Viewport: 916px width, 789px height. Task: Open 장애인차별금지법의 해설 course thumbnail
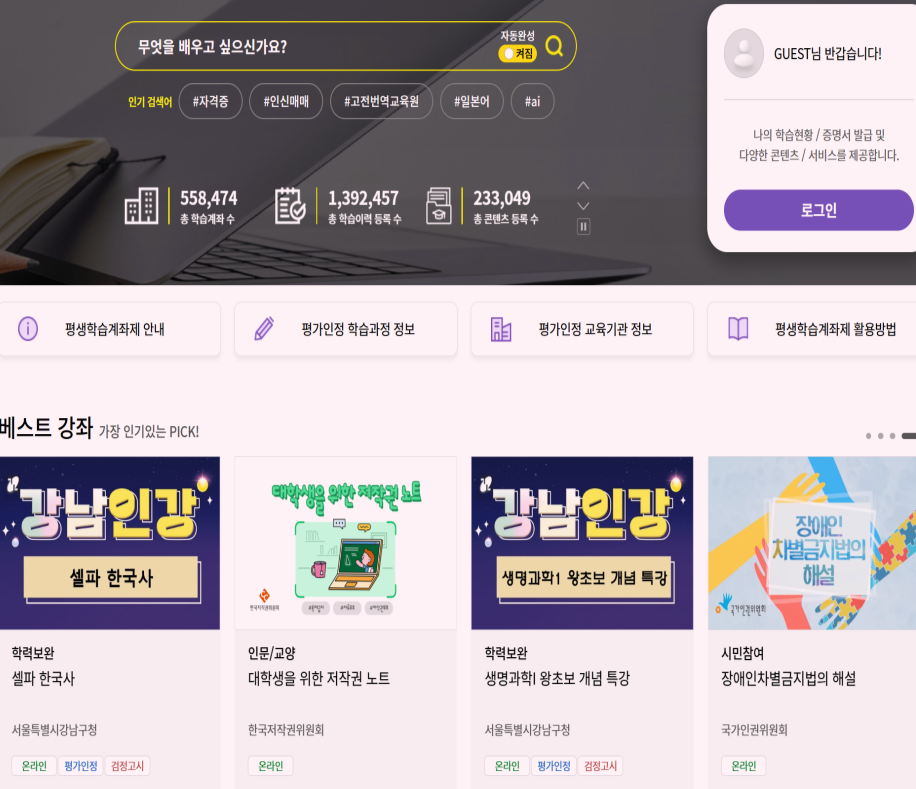coord(812,543)
